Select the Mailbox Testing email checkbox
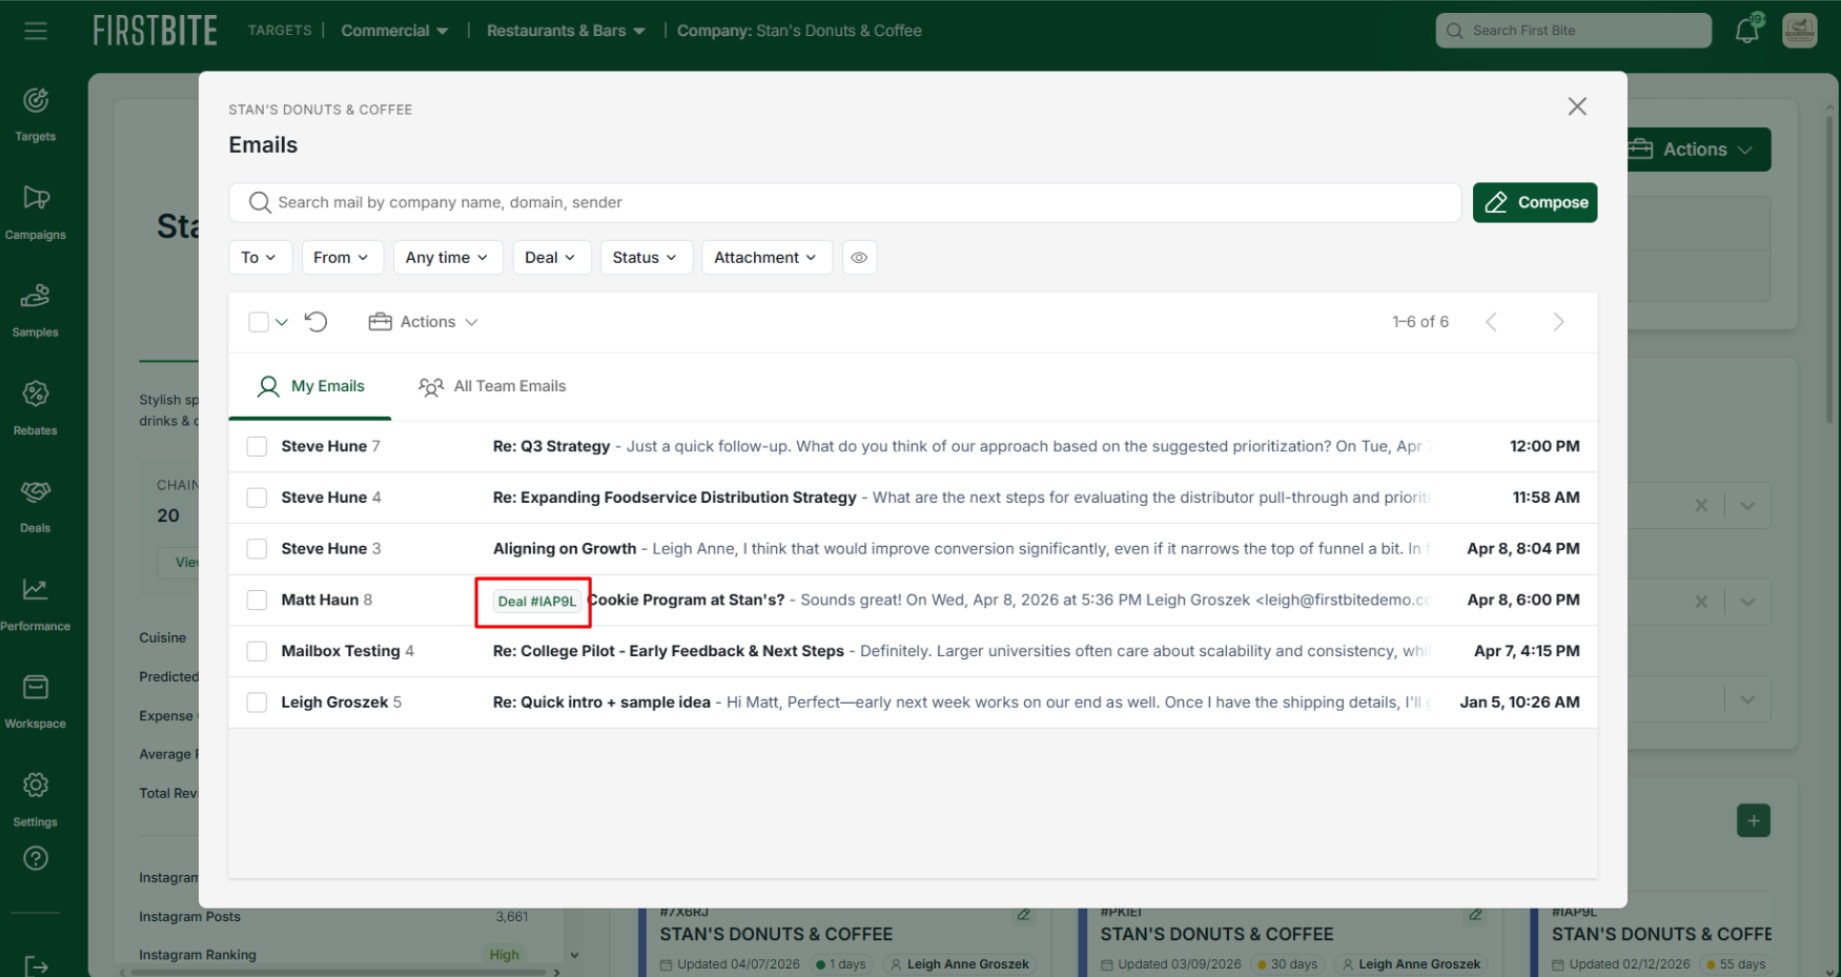Screen dimensions: 1841x977 257,651
